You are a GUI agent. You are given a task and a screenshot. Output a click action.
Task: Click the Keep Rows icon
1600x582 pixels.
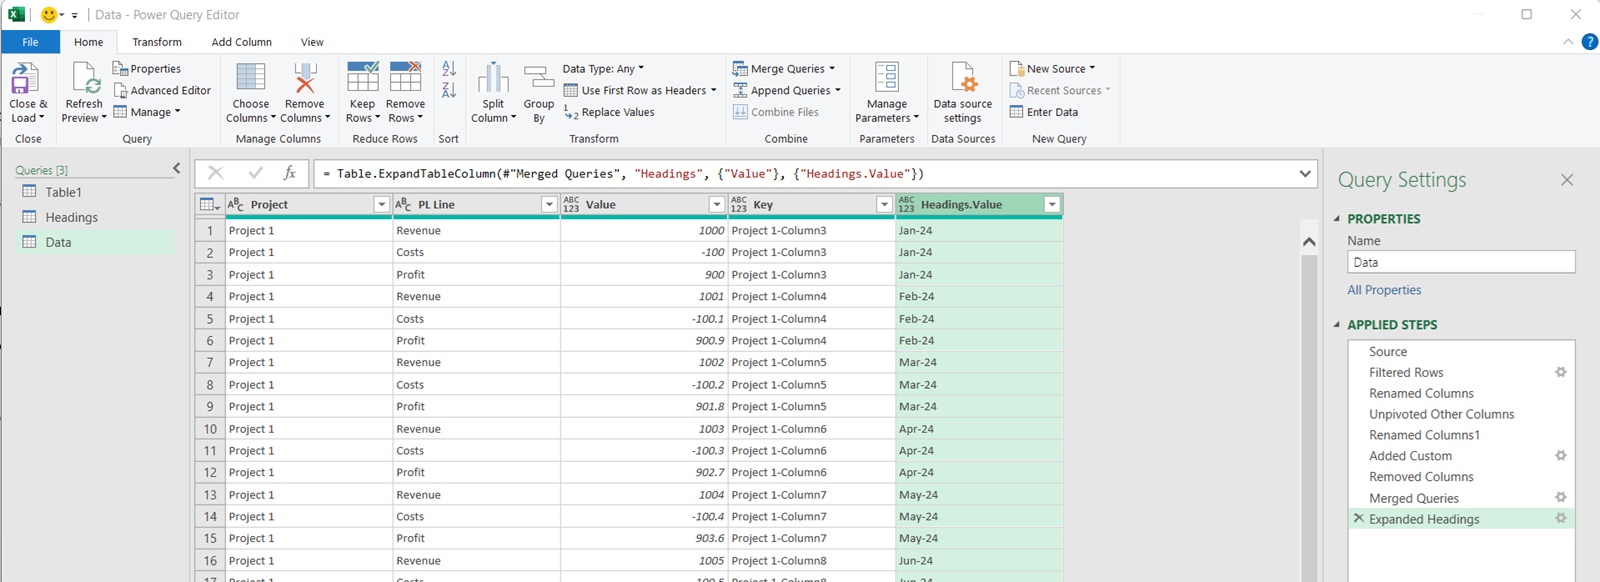[362, 78]
